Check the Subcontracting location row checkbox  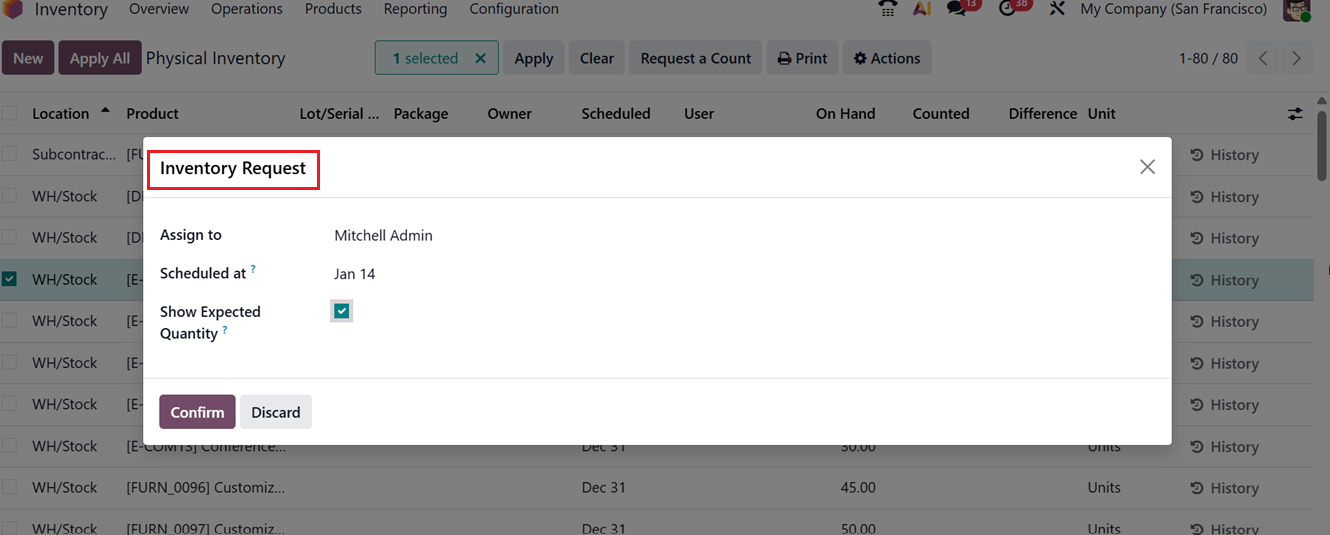tap(10, 154)
